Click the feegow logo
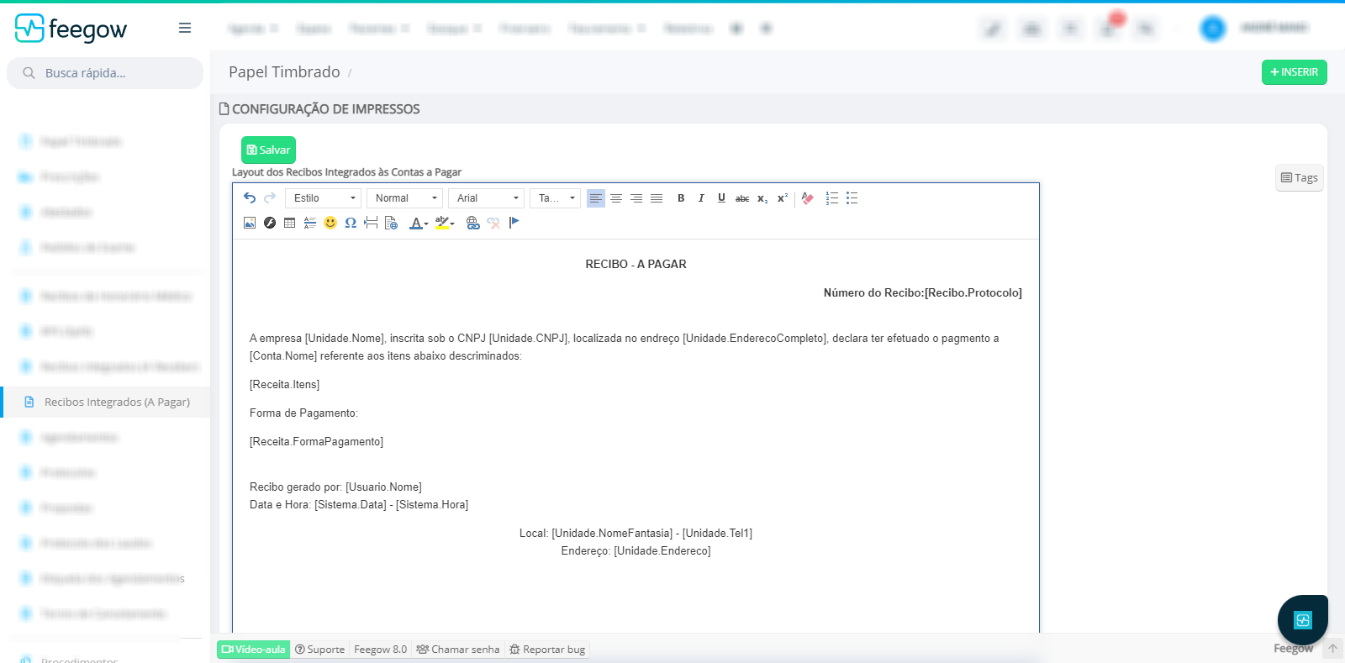The width and height of the screenshot is (1345, 663). [x=71, y=28]
